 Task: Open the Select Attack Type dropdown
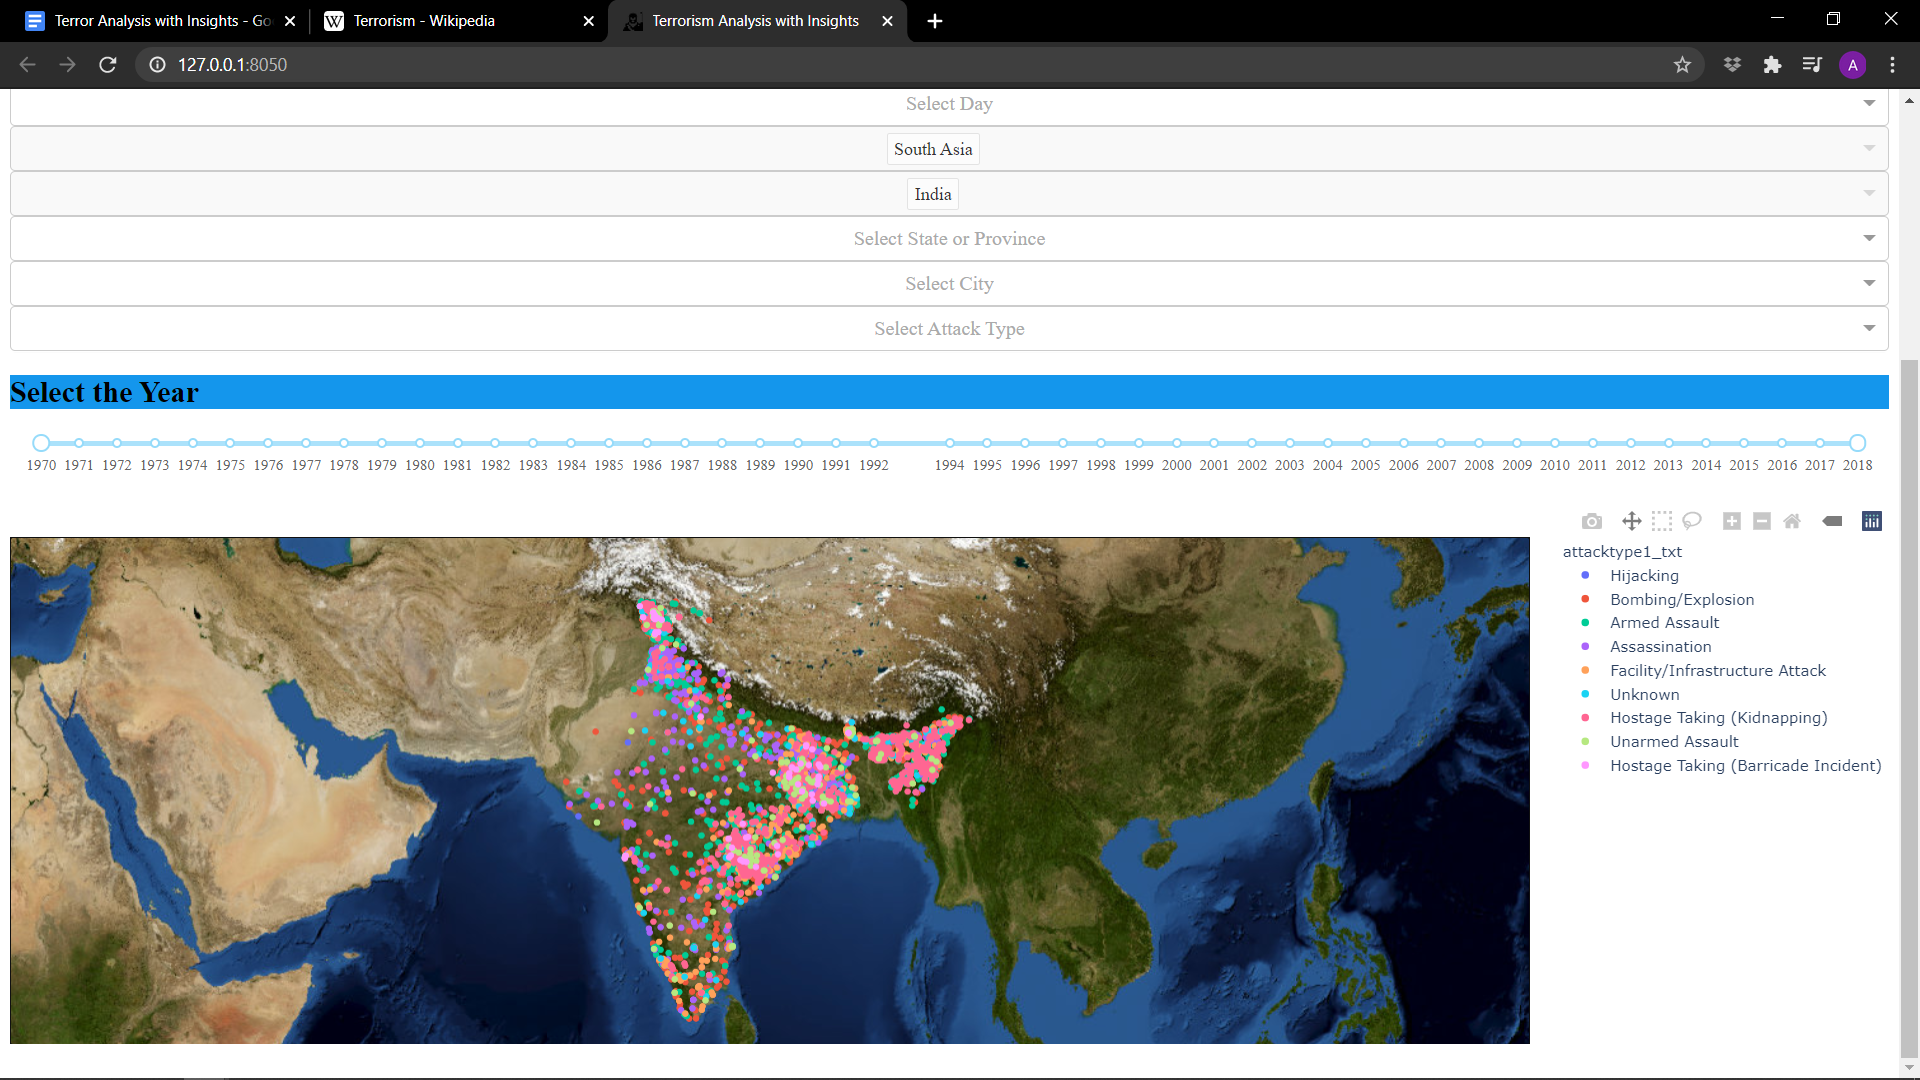[x=948, y=328]
